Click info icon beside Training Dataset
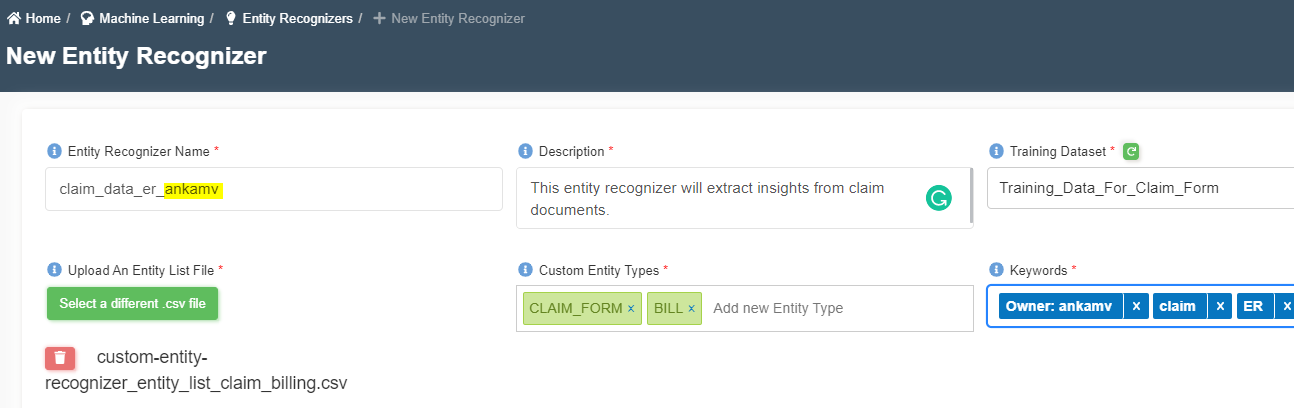Viewport: 1294px width, 408px height. pyautogui.click(x=996, y=151)
